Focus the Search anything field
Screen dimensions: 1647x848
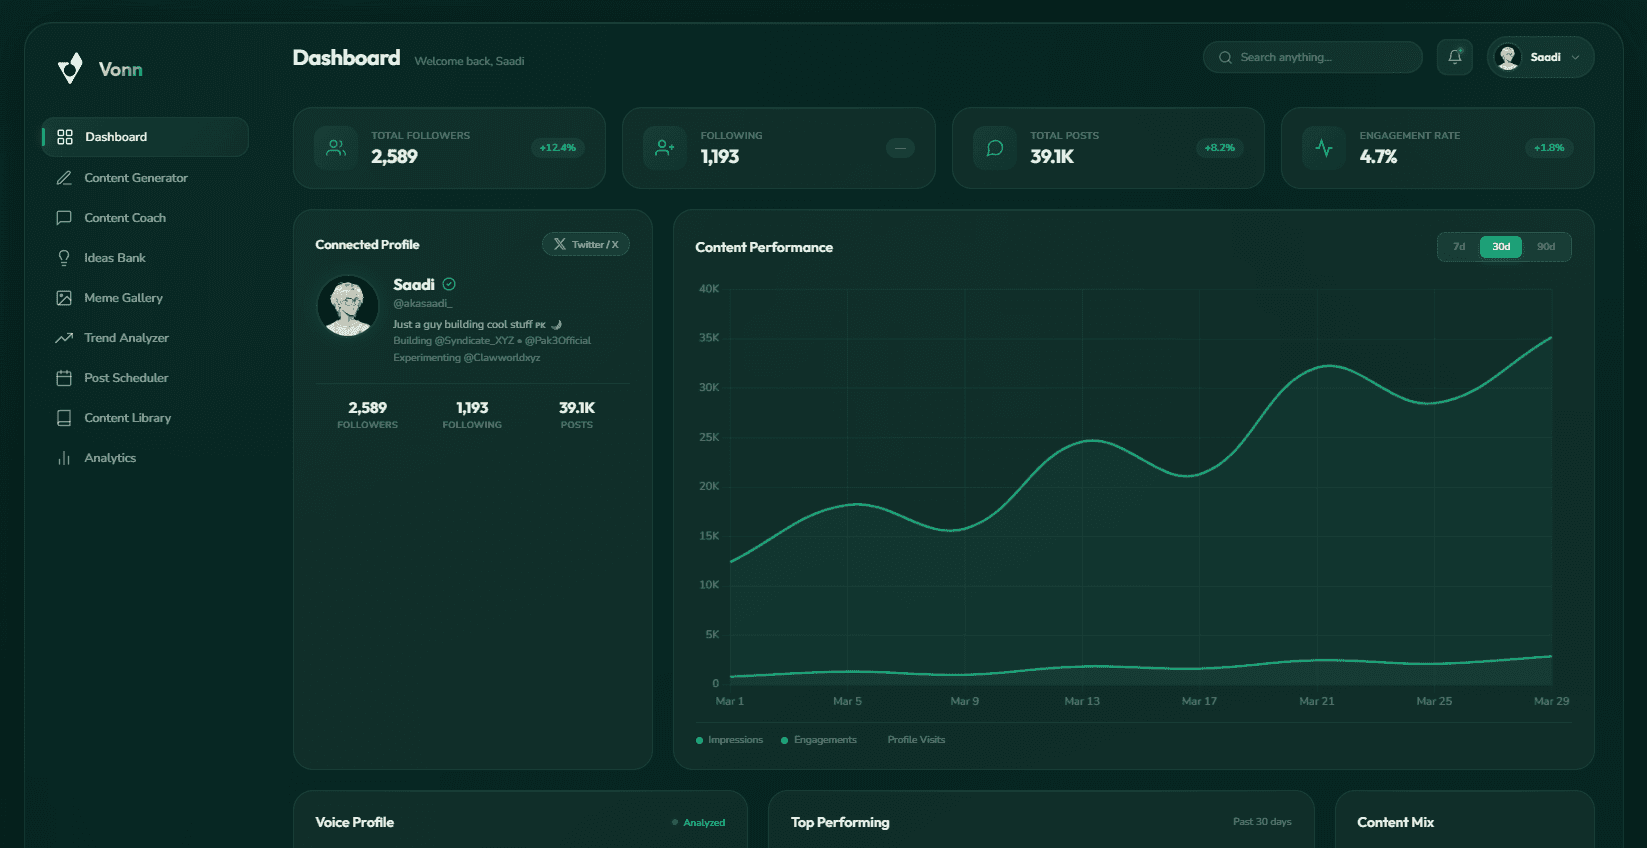1312,57
